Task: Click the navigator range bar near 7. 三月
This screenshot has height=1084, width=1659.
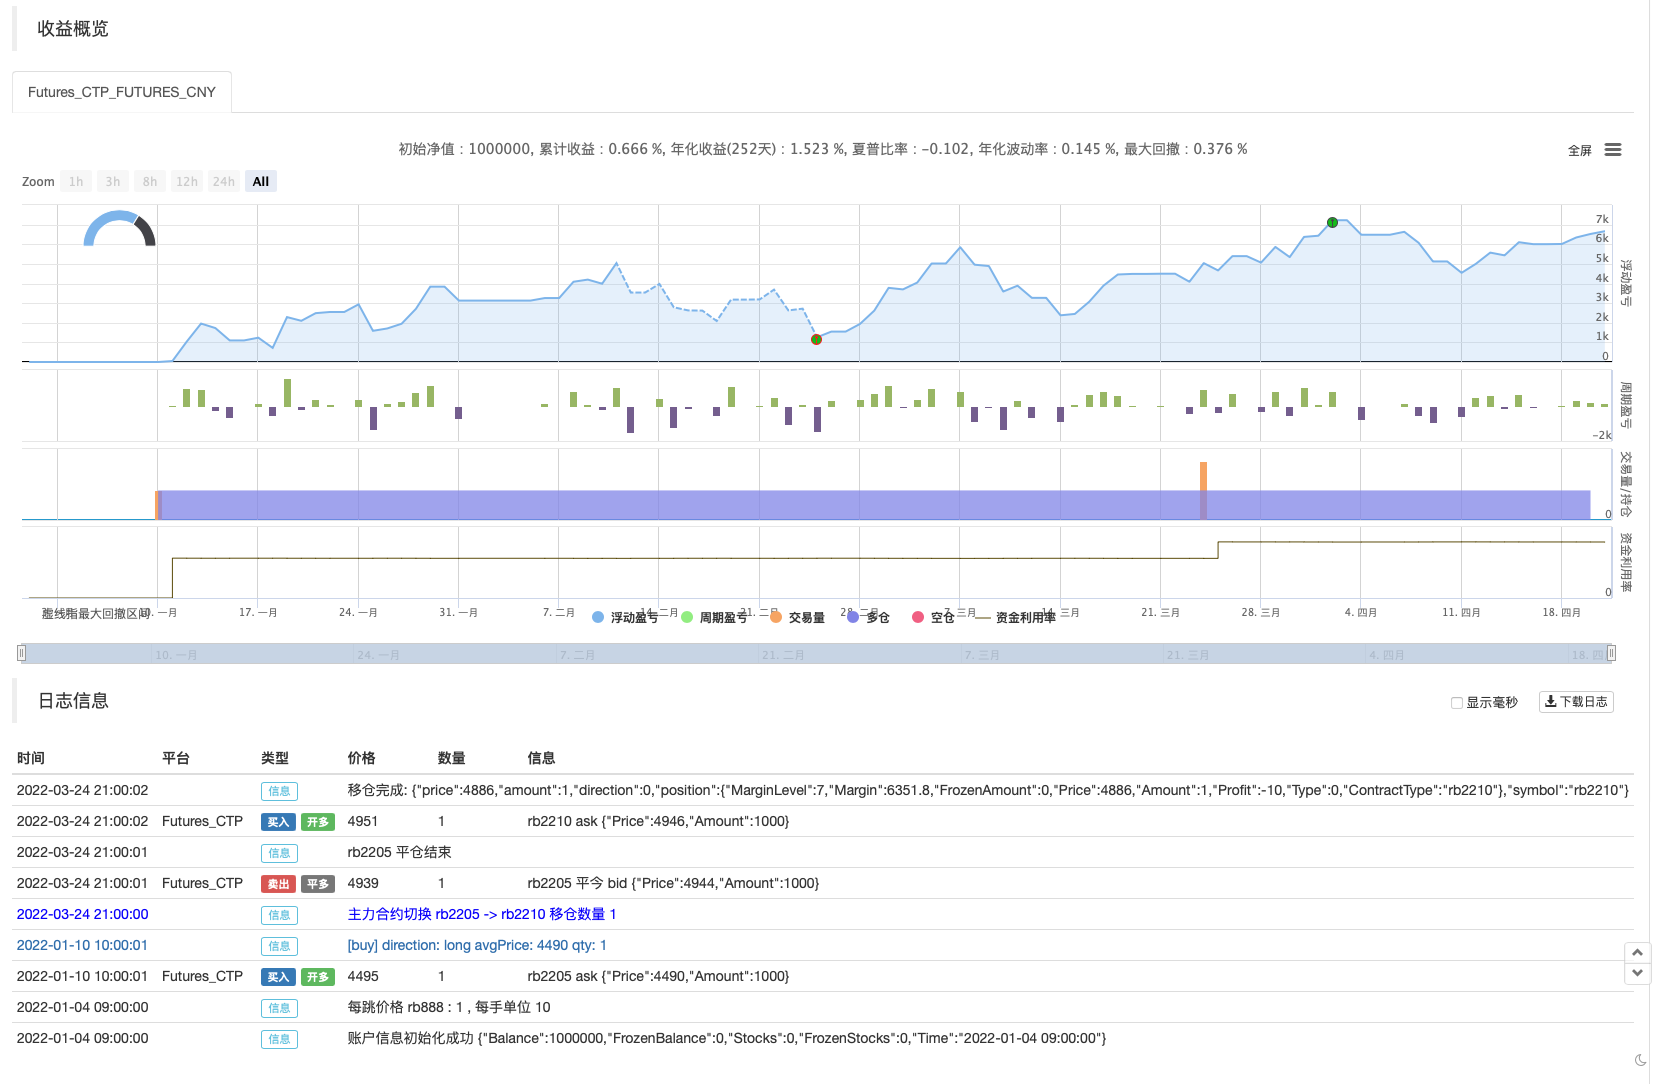Action: coord(982,654)
